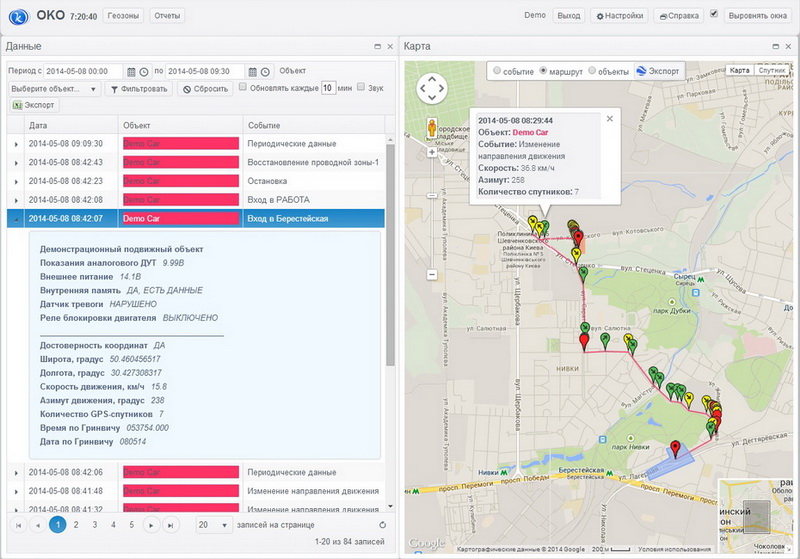This screenshot has height=559, width=800.
Task: Go to next page of records
Action: click(151, 525)
